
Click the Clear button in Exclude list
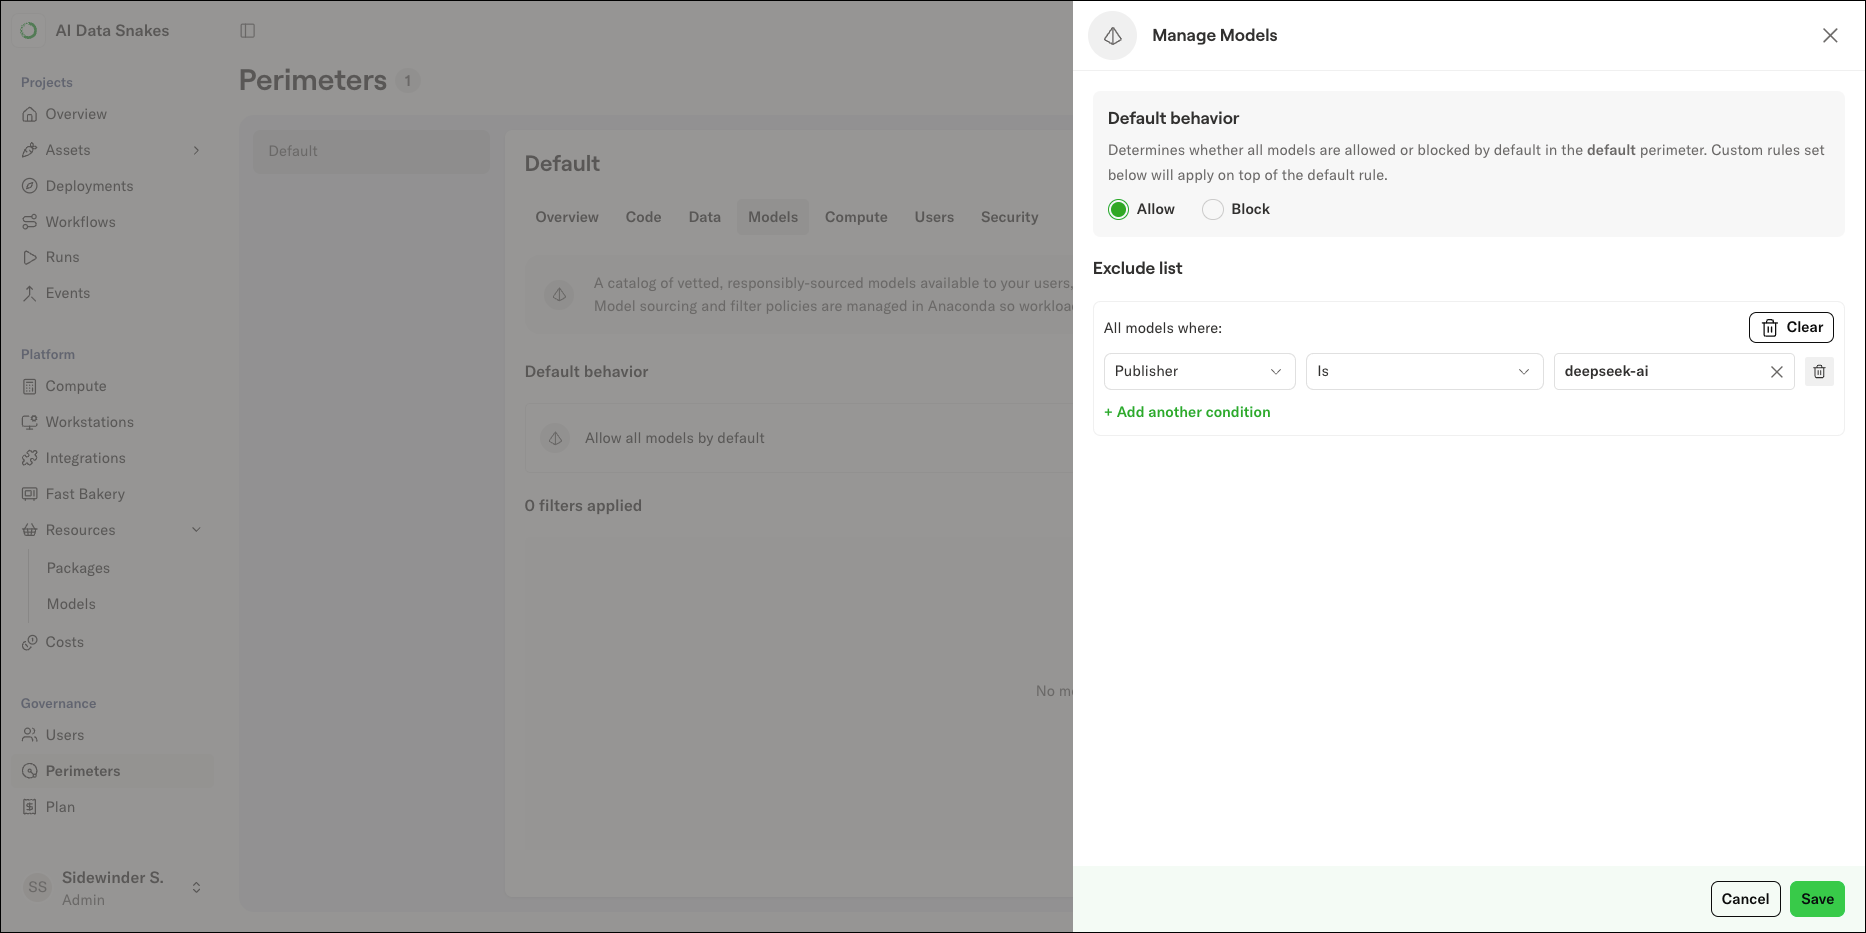click(x=1791, y=327)
